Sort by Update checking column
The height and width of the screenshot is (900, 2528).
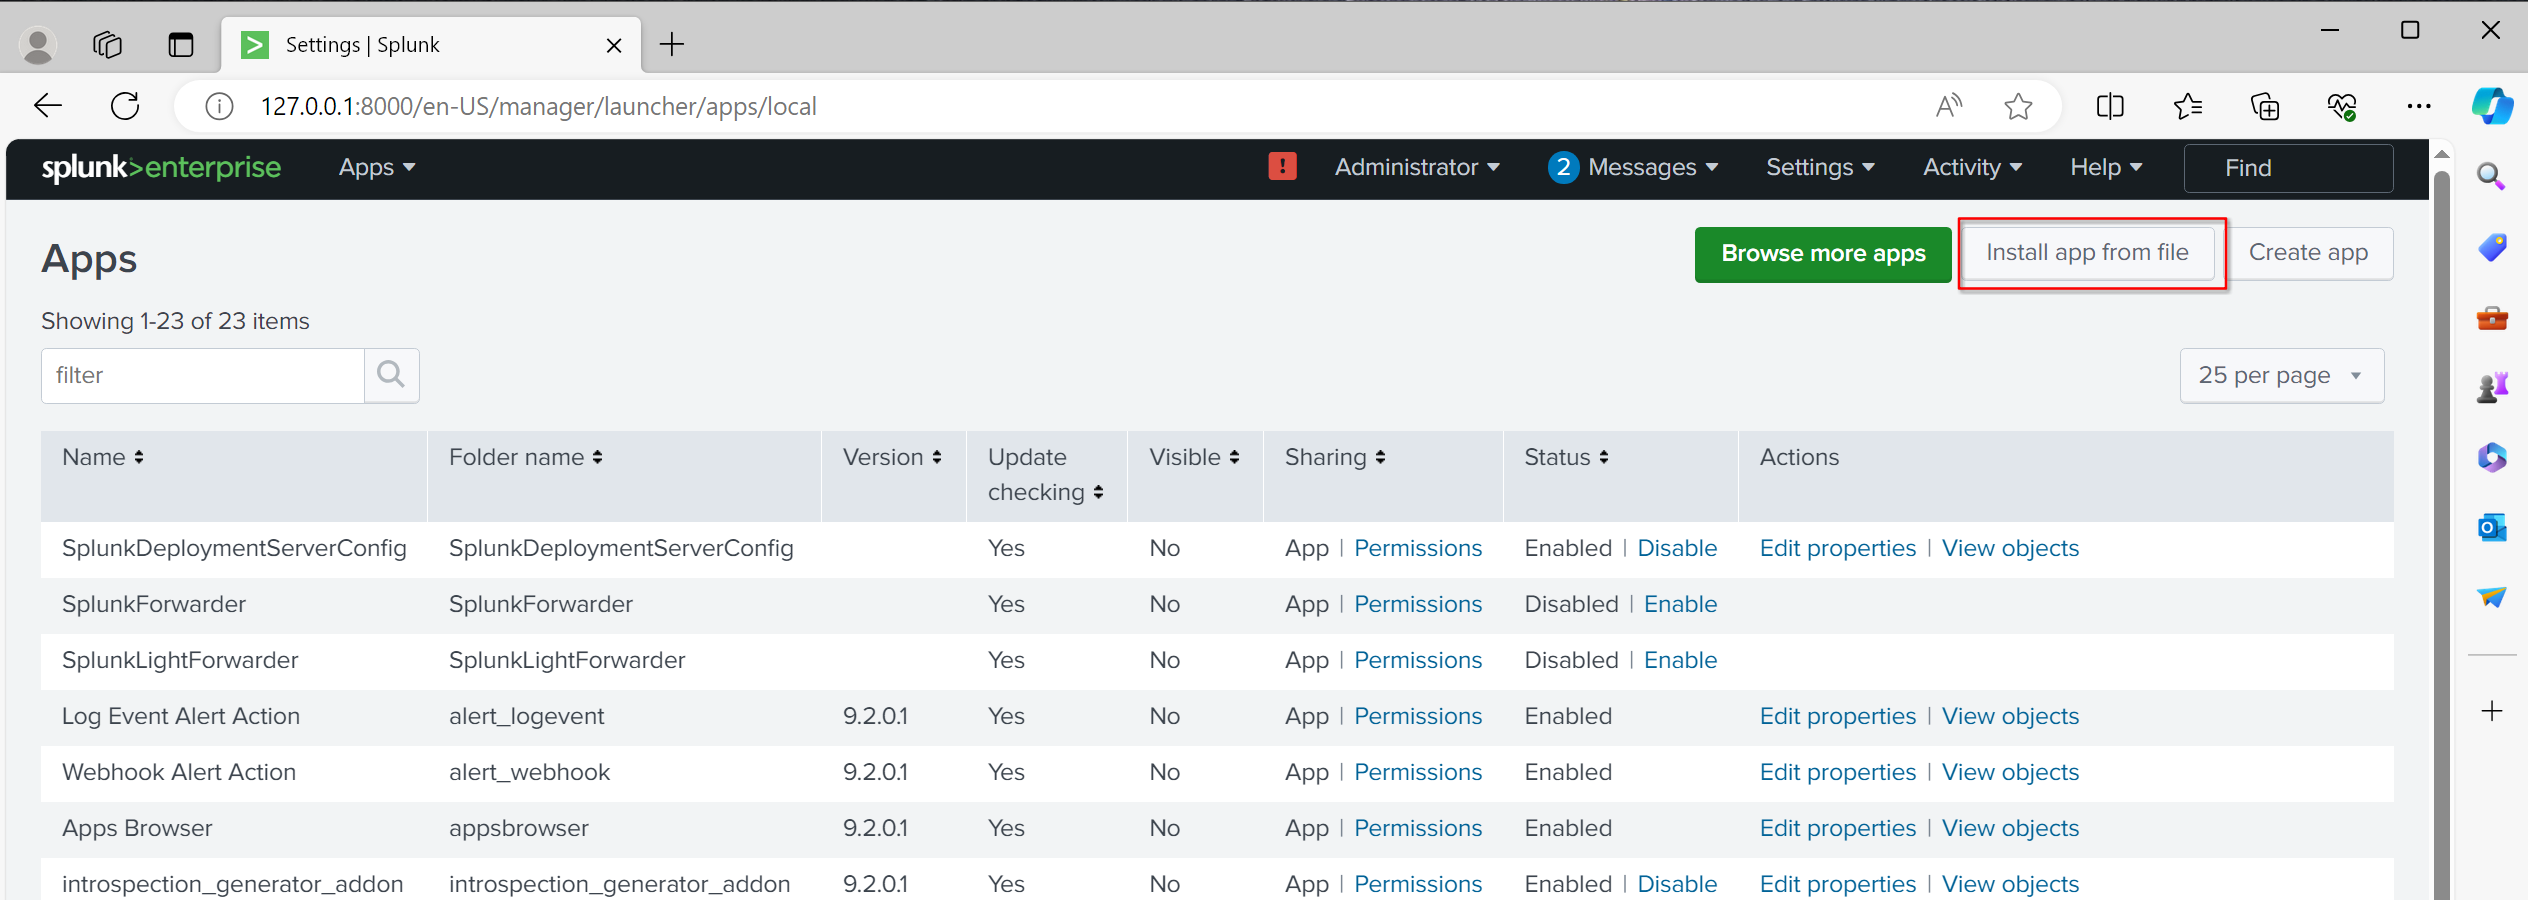(1045, 475)
